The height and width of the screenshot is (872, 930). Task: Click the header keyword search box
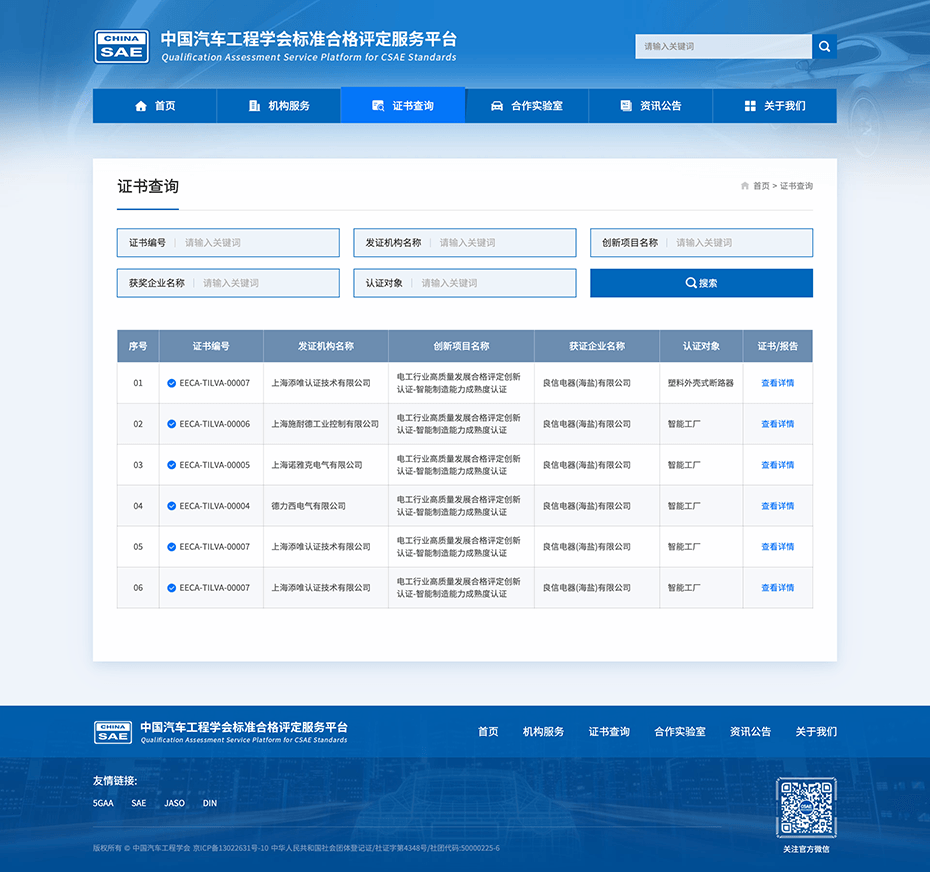[x=723, y=46]
